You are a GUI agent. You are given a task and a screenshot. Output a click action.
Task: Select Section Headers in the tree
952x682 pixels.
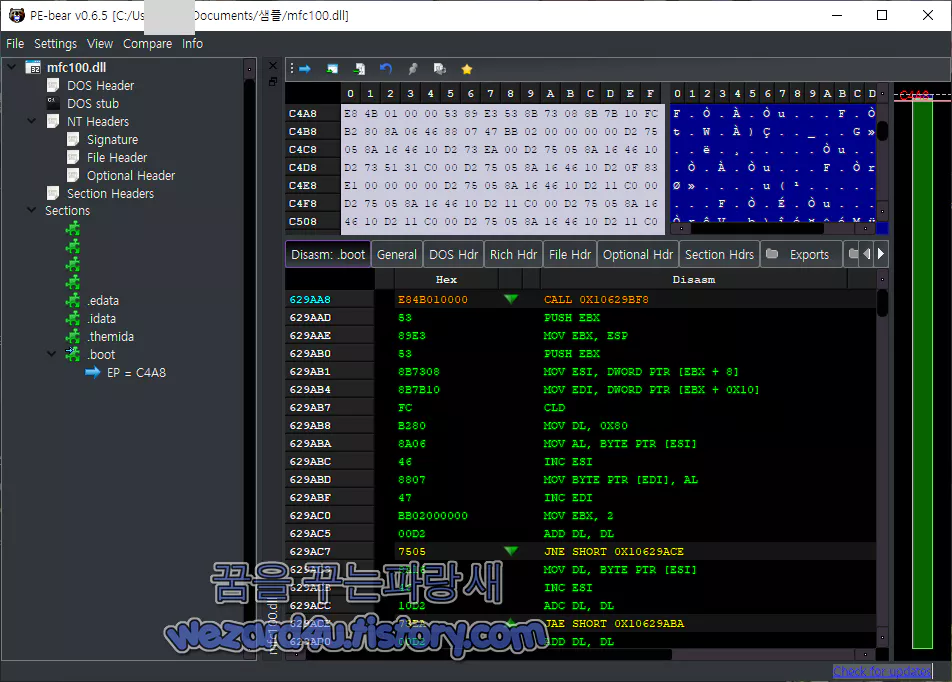(x=110, y=194)
